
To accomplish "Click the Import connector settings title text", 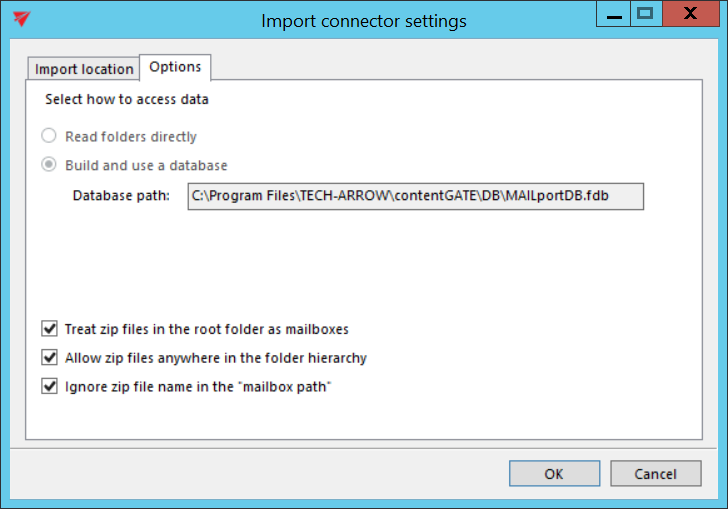I will (363, 20).
